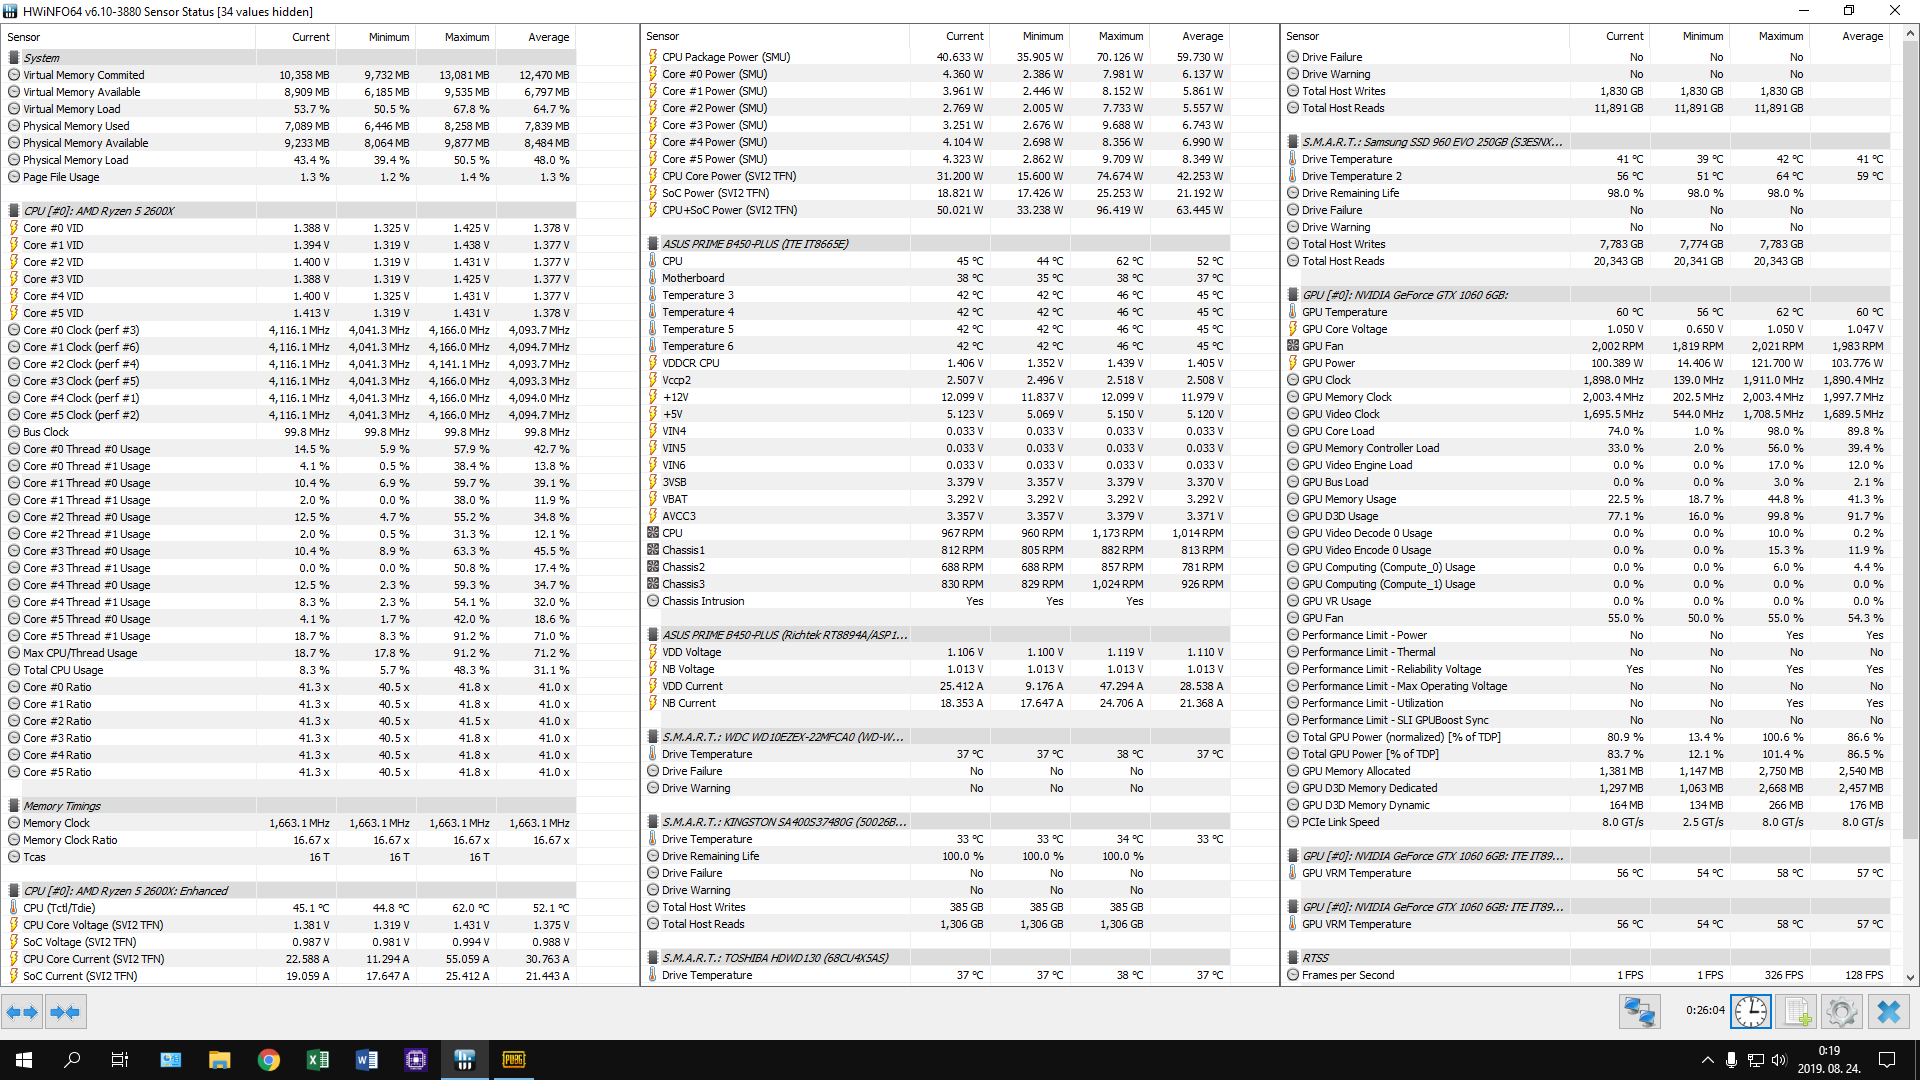Click the microphone tray icon
Image resolution: width=1920 pixels, height=1080 pixels.
(x=1731, y=1060)
